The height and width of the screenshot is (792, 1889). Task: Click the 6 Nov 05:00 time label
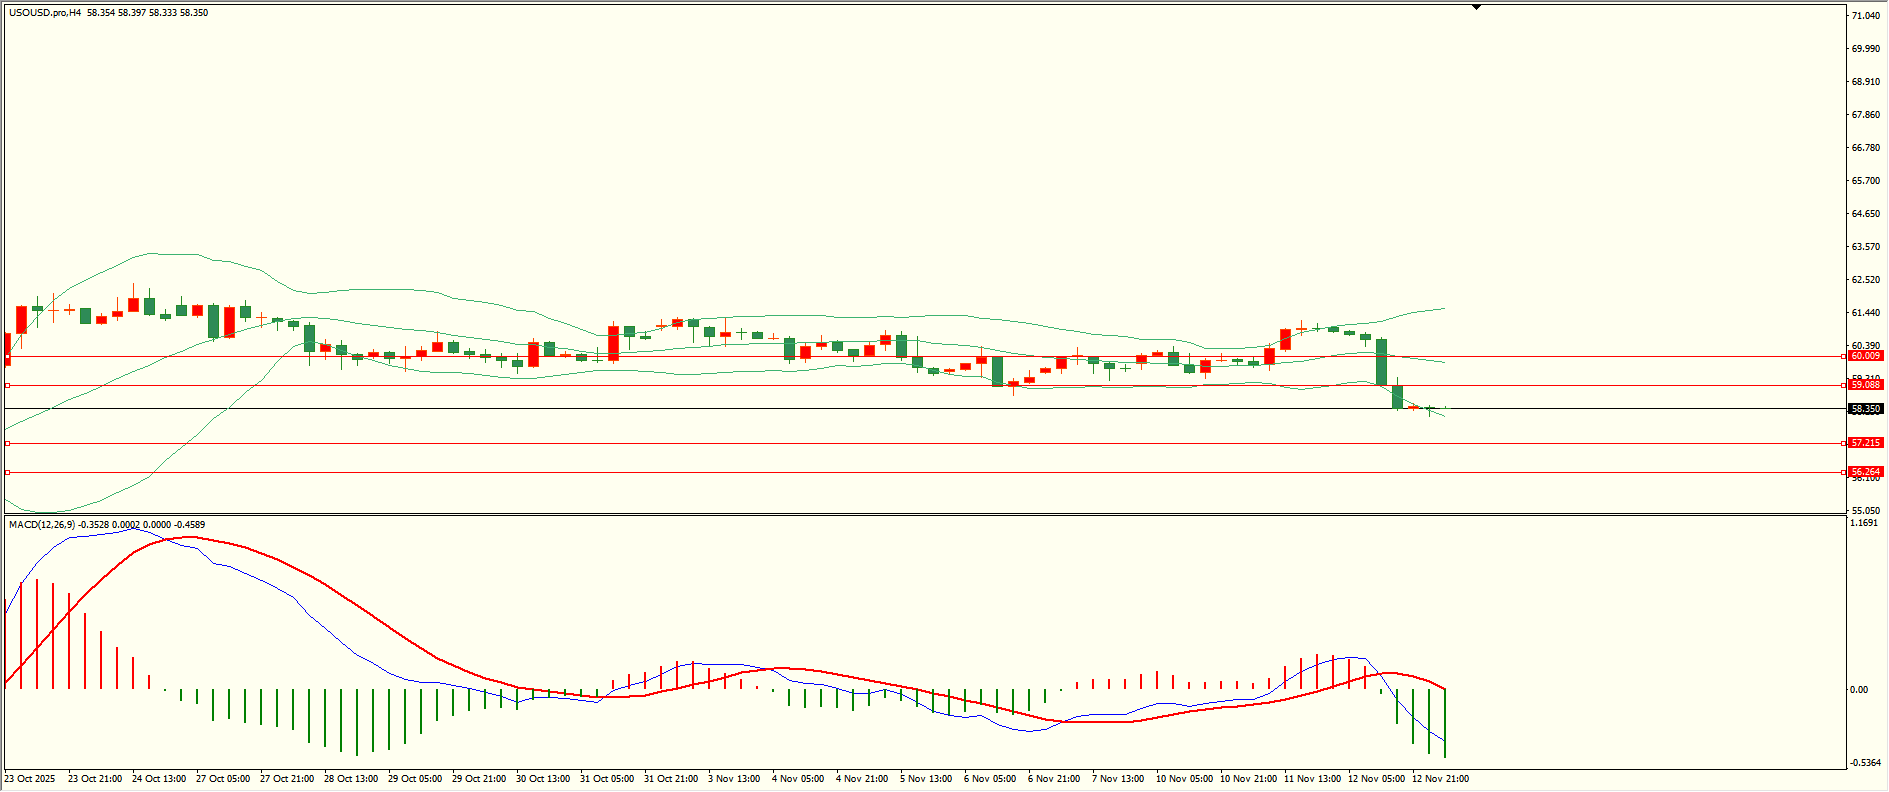coord(990,779)
